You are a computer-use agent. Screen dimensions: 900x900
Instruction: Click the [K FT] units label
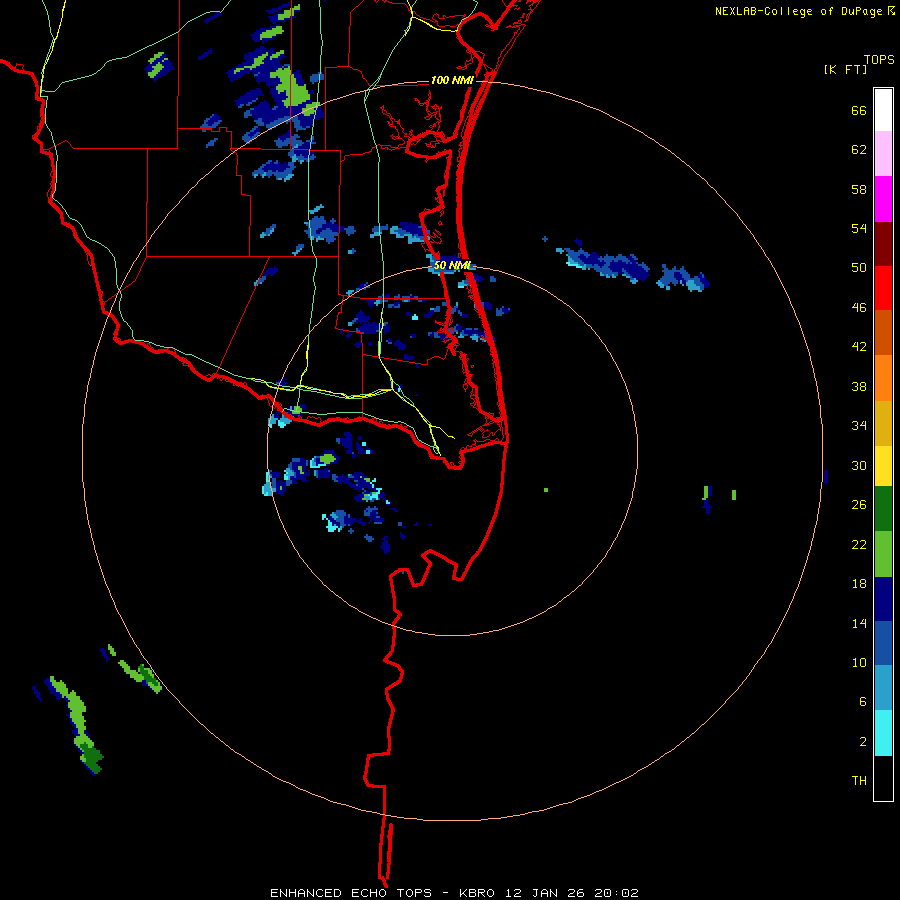845,70
